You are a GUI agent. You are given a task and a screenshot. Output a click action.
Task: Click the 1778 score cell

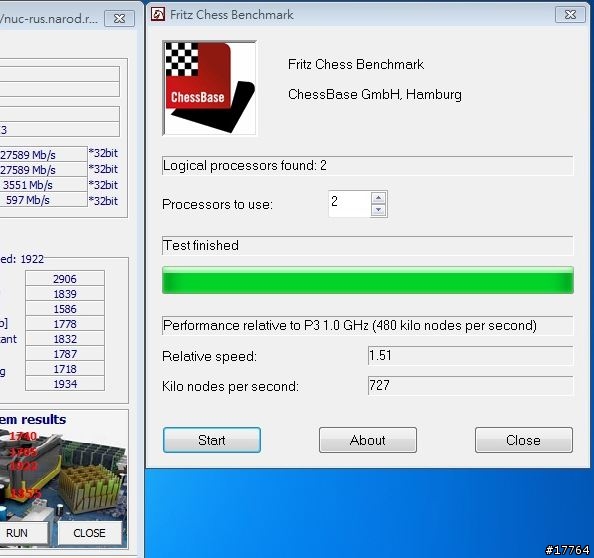pyautogui.click(x=65, y=324)
